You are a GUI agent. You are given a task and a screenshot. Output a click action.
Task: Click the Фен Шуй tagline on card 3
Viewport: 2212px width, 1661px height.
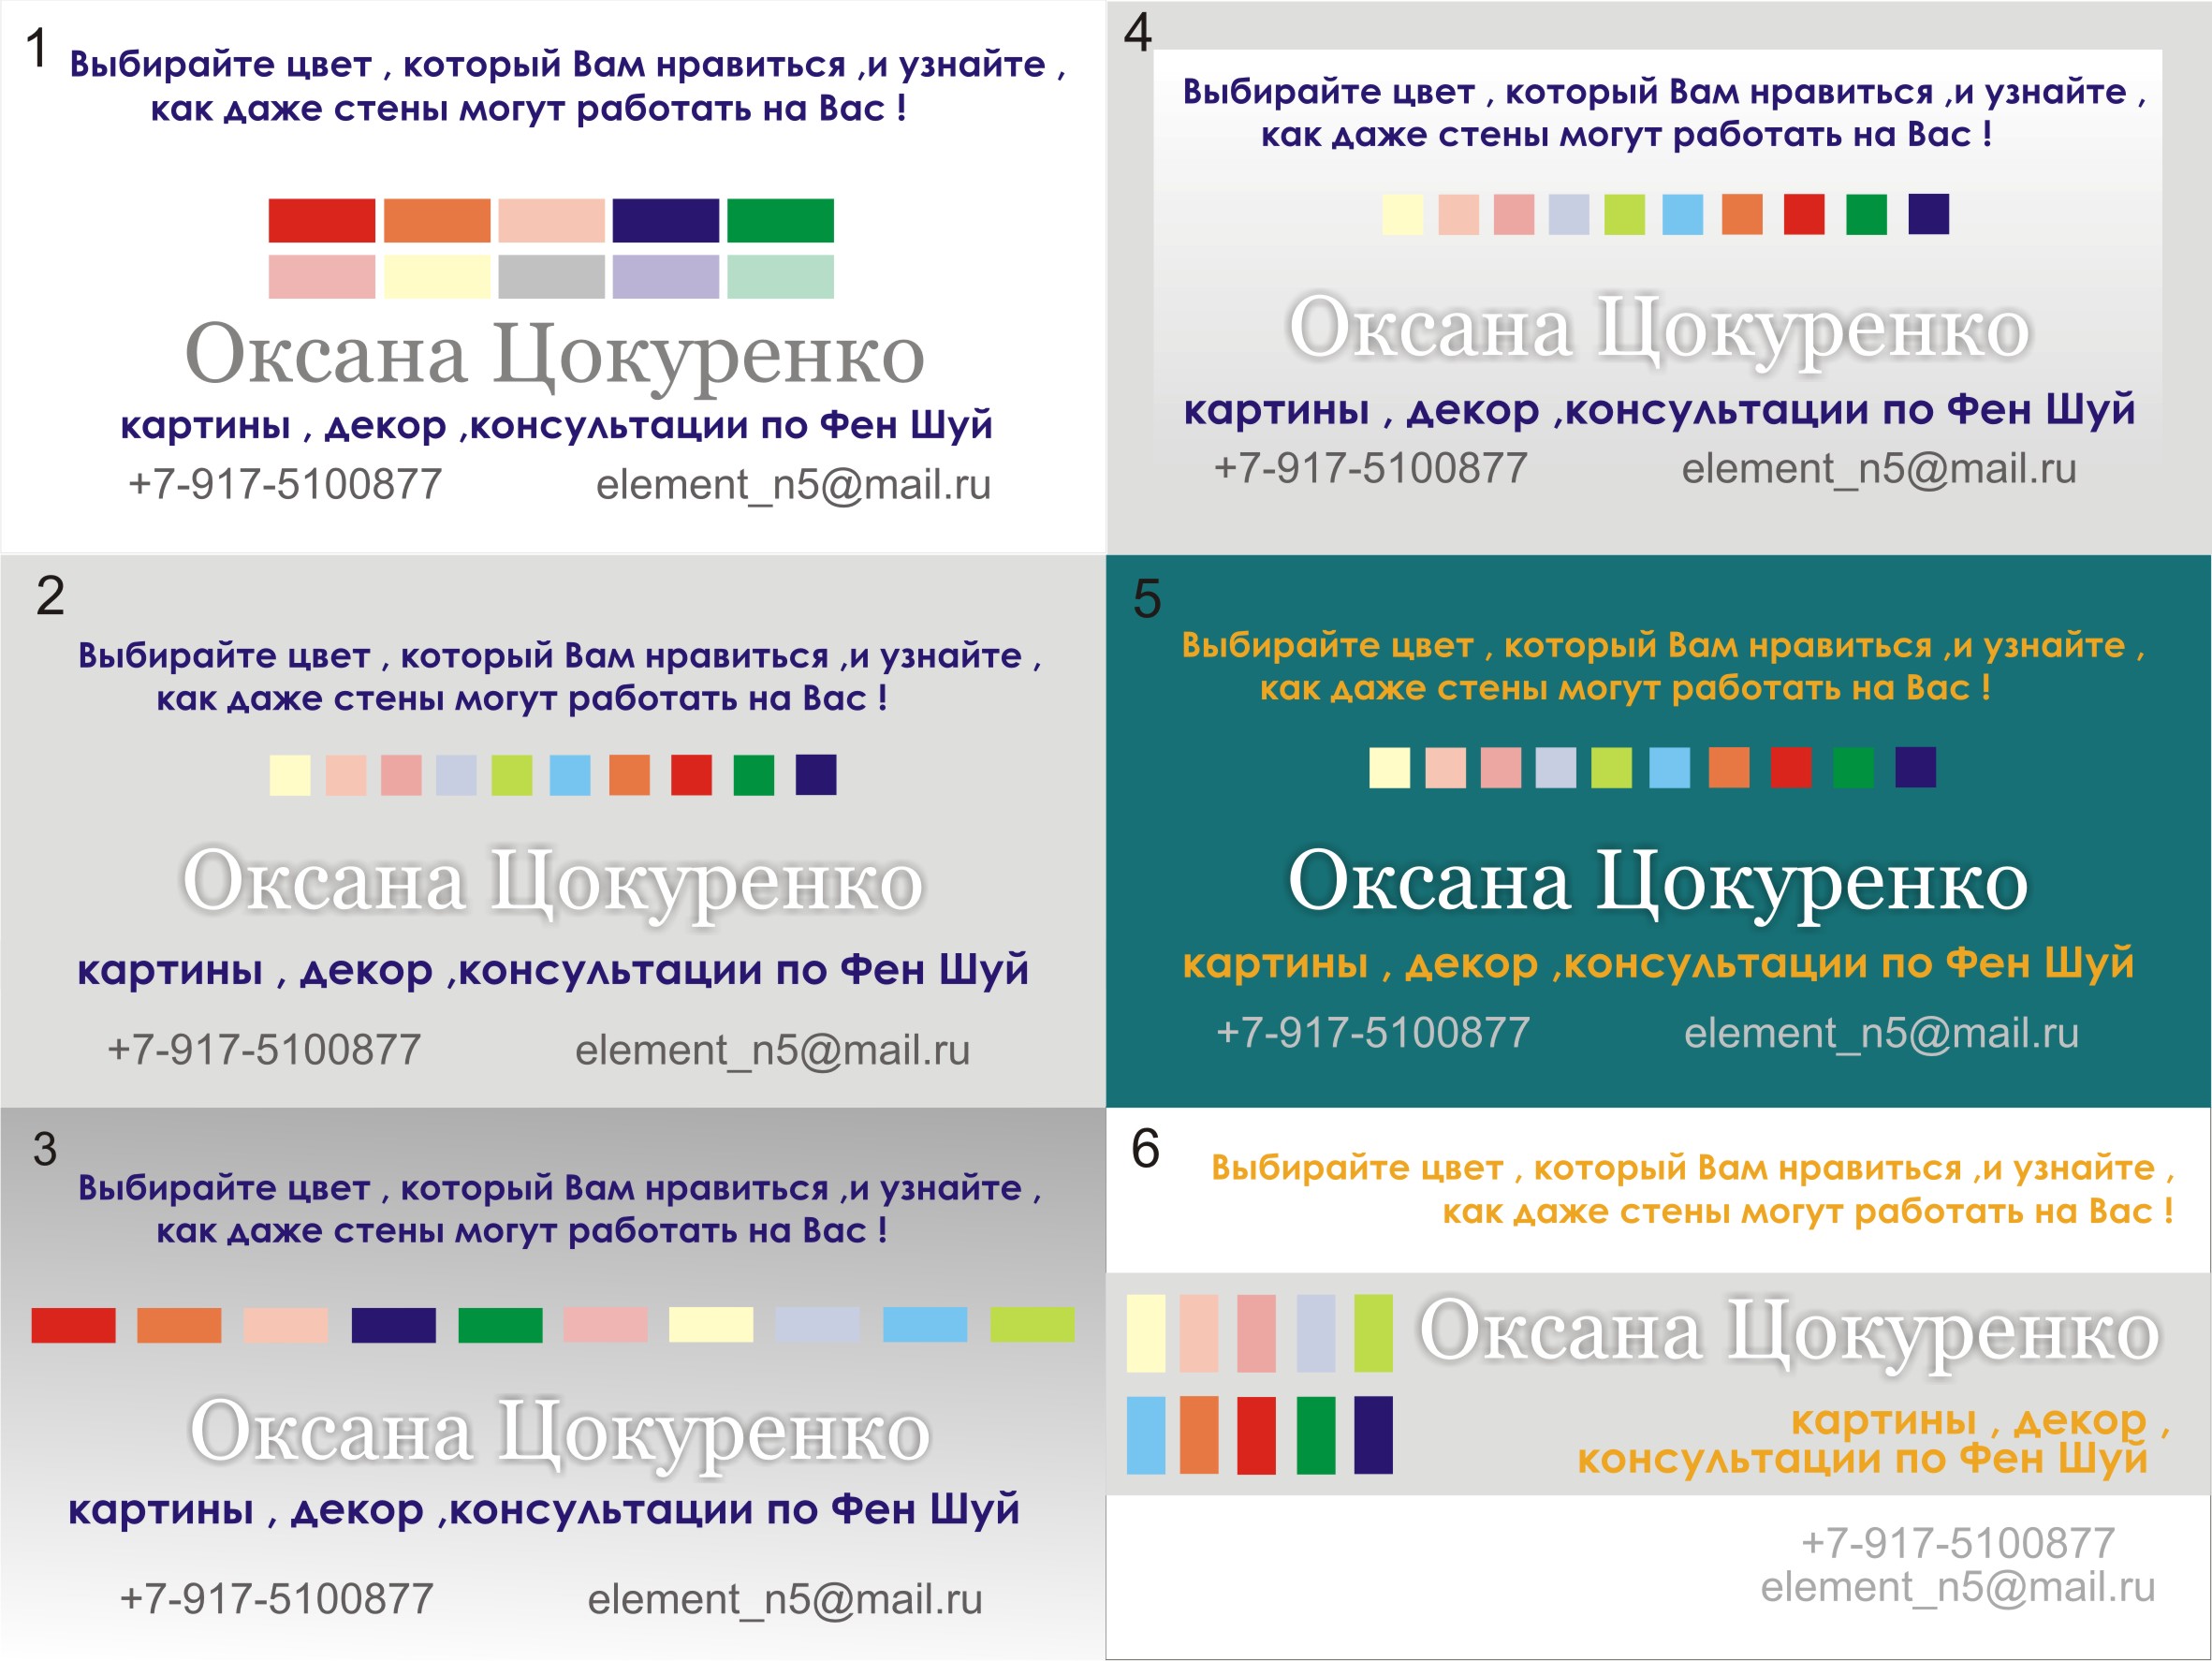pos(544,1509)
